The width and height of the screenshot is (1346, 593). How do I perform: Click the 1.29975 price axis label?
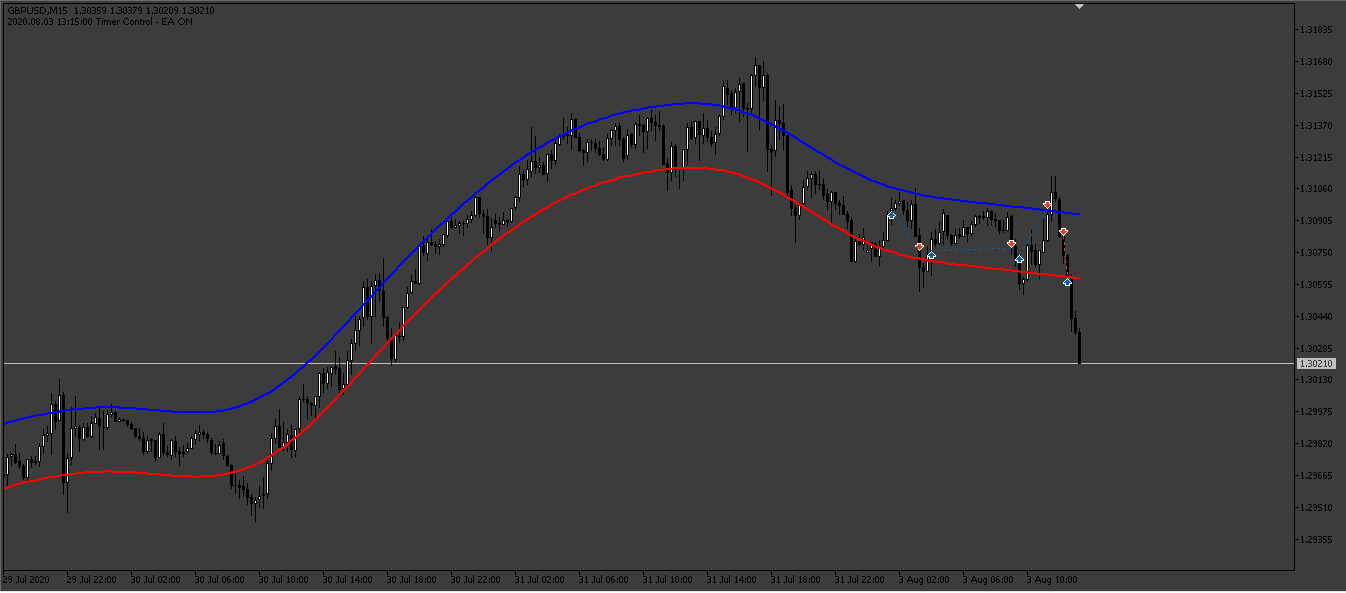click(1317, 412)
